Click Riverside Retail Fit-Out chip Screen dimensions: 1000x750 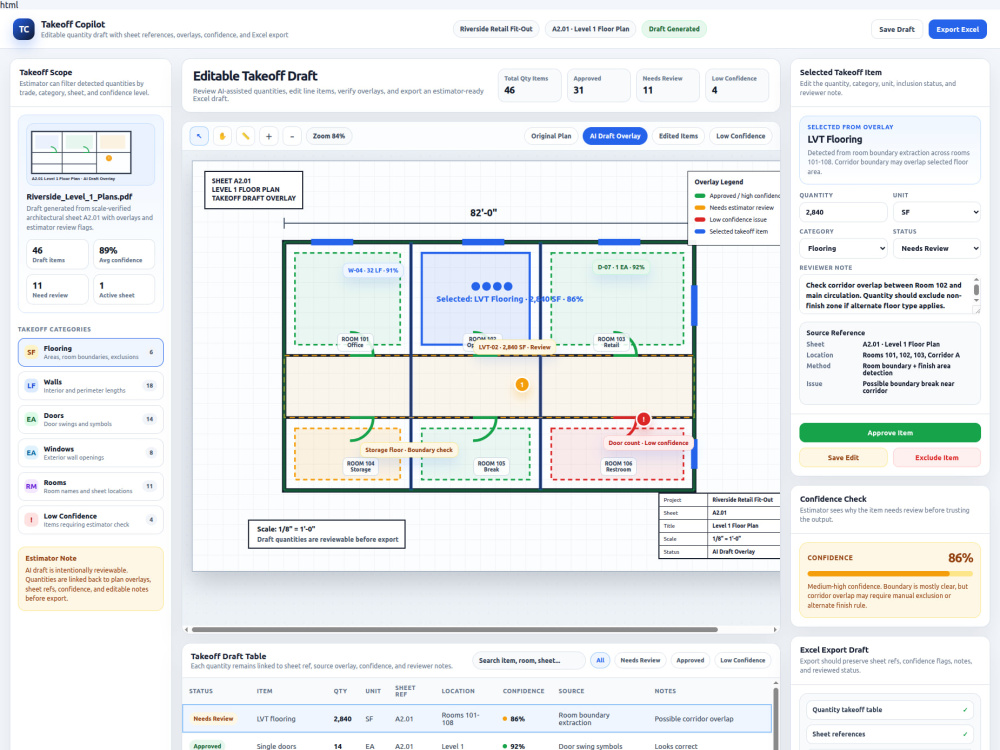pos(496,29)
